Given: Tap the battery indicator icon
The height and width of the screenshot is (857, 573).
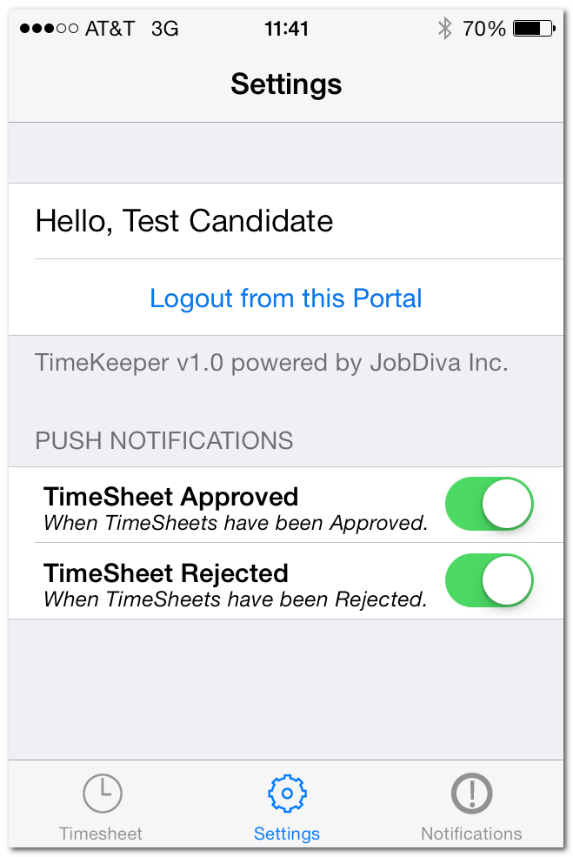Looking at the screenshot, I should click(534, 28).
